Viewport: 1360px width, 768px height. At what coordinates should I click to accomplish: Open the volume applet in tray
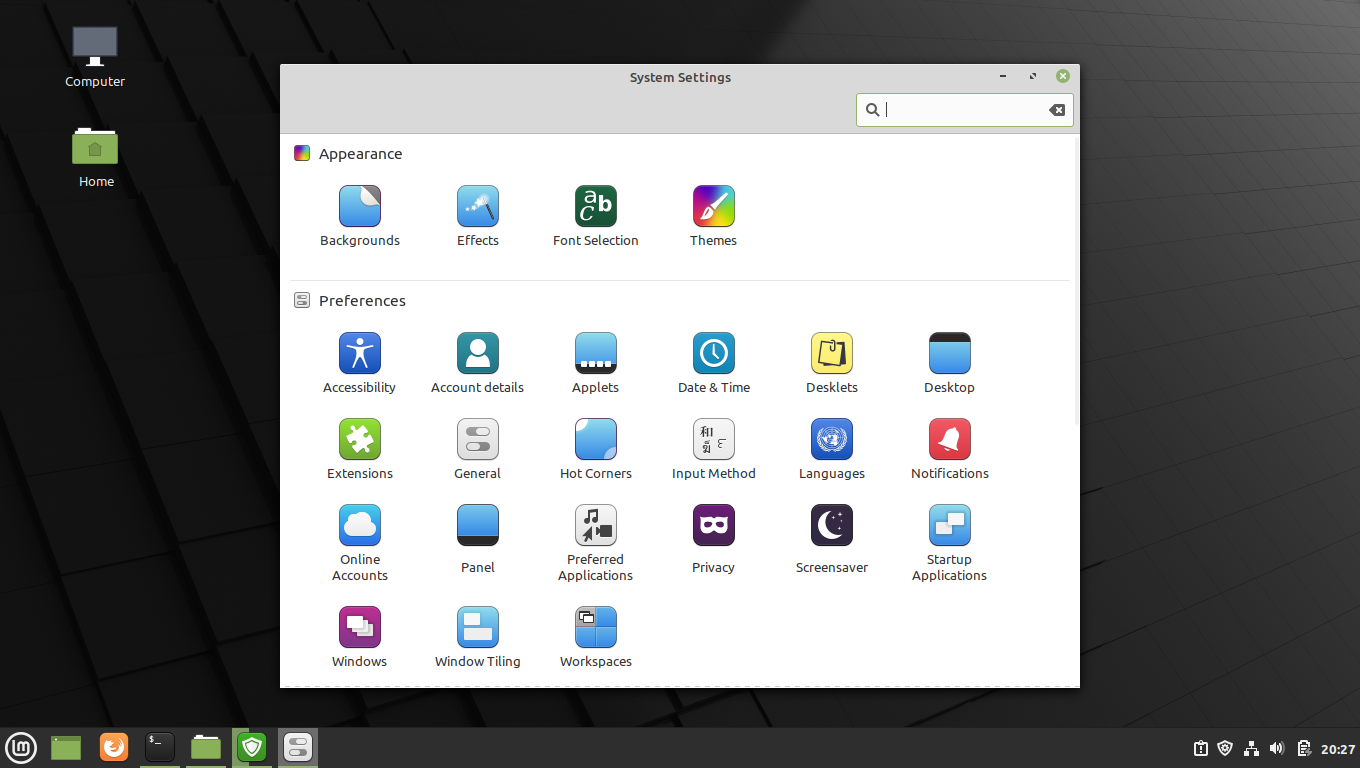click(1277, 748)
